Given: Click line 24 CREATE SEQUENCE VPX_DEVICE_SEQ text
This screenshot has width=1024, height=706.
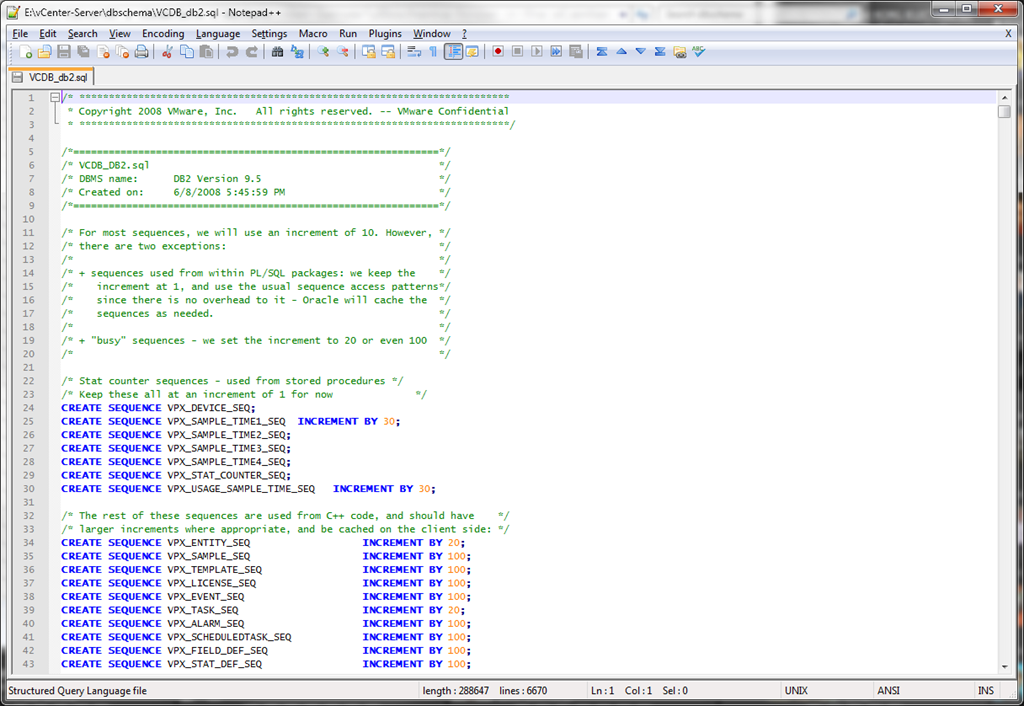Looking at the screenshot, I should (x=158, y=408).
